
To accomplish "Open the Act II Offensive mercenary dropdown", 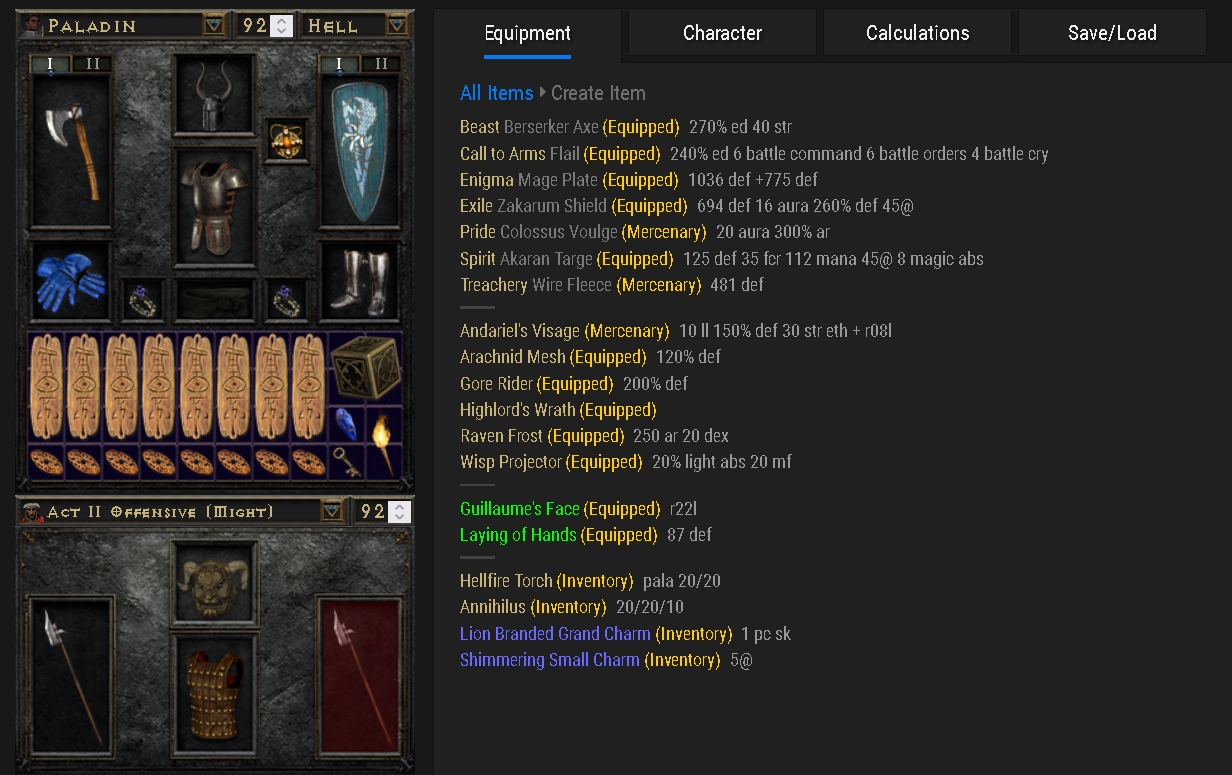I will 332,511.
